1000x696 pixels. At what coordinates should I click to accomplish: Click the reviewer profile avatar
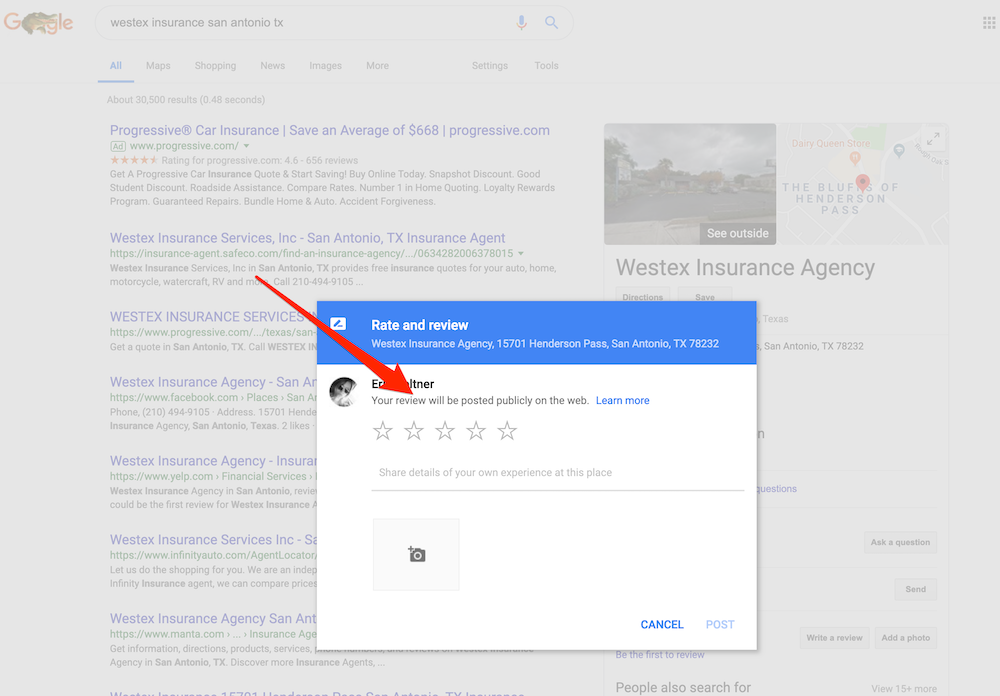pyautogui.click(x=343, y=392)
